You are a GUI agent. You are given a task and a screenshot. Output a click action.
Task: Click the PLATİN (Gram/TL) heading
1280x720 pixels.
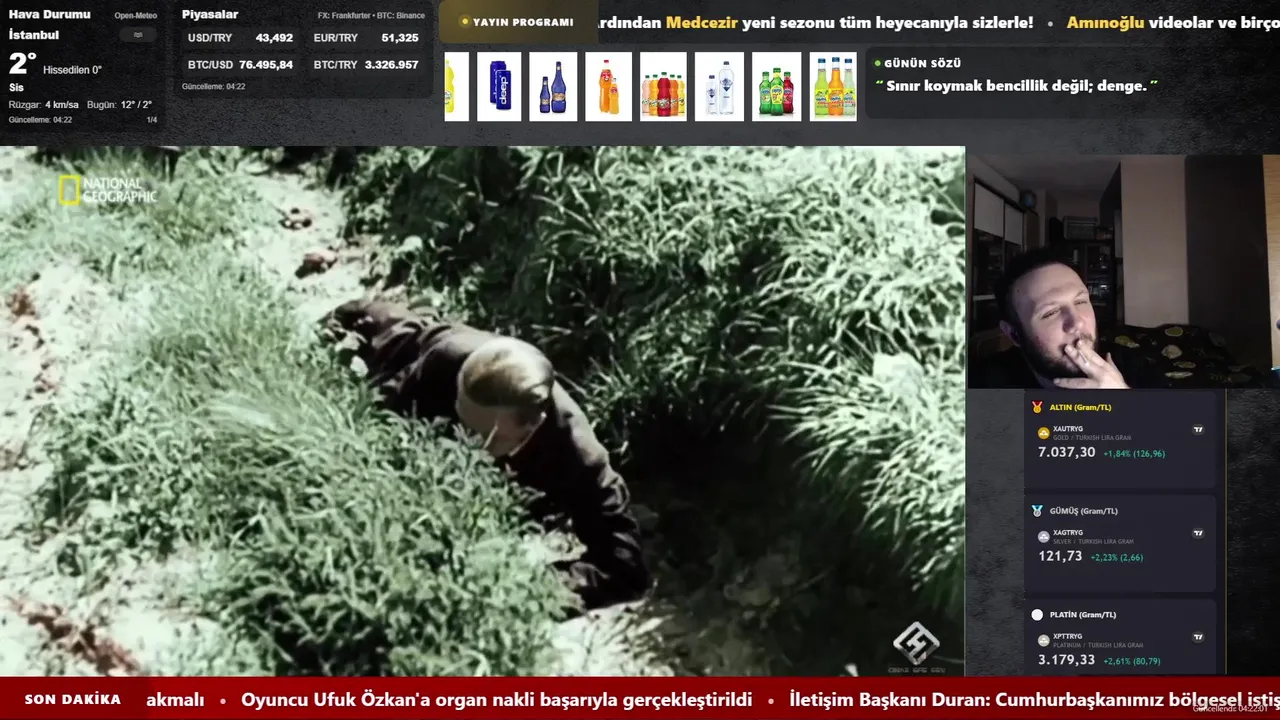click(1082, 615)
